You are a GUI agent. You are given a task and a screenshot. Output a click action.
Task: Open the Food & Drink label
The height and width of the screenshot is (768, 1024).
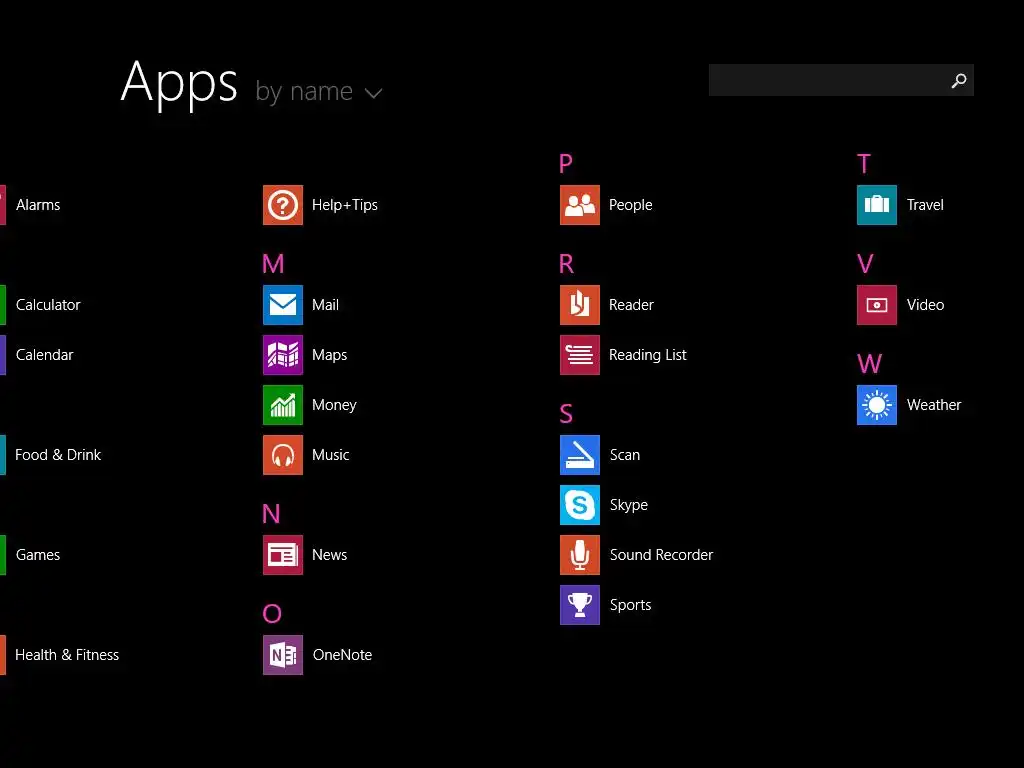(58, 455)
